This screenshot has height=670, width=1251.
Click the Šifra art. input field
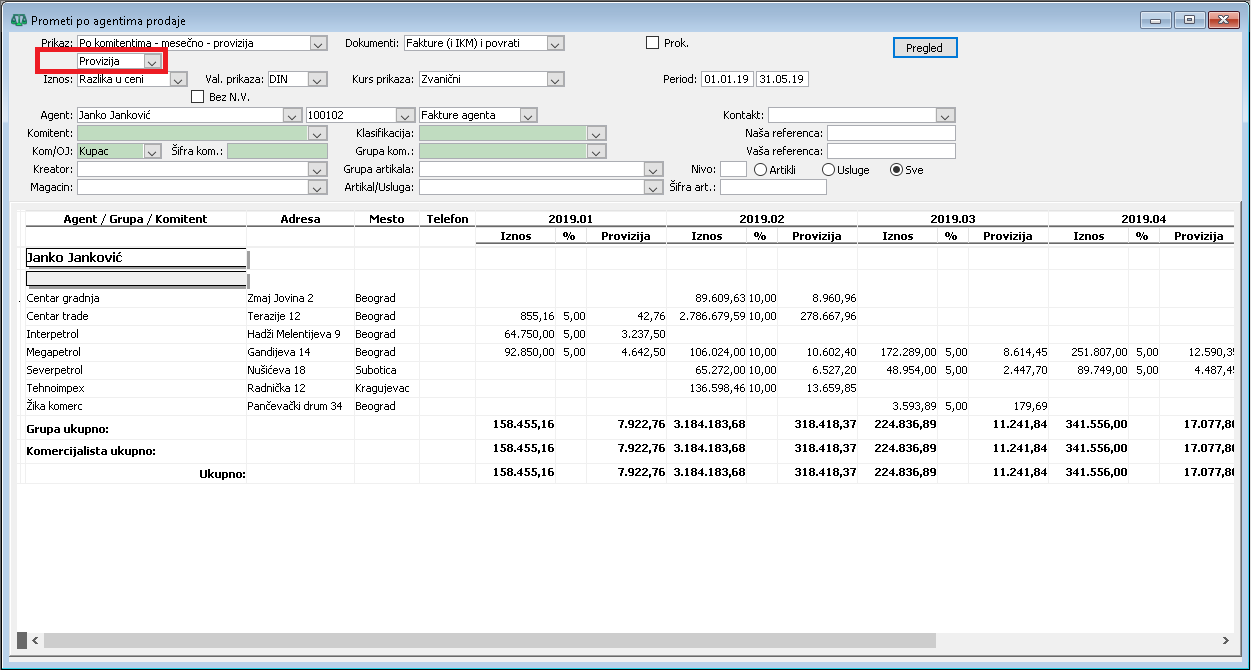coord(773,187)
